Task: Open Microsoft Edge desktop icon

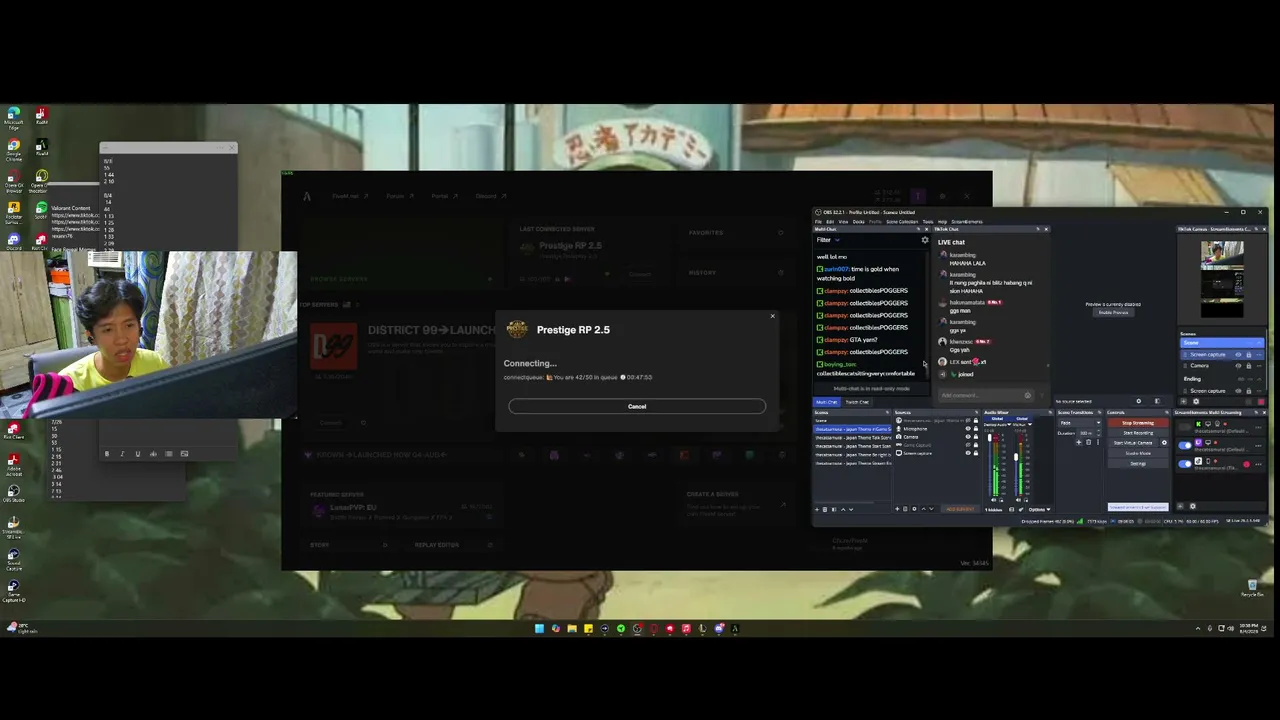Action: tap(13, 118)
